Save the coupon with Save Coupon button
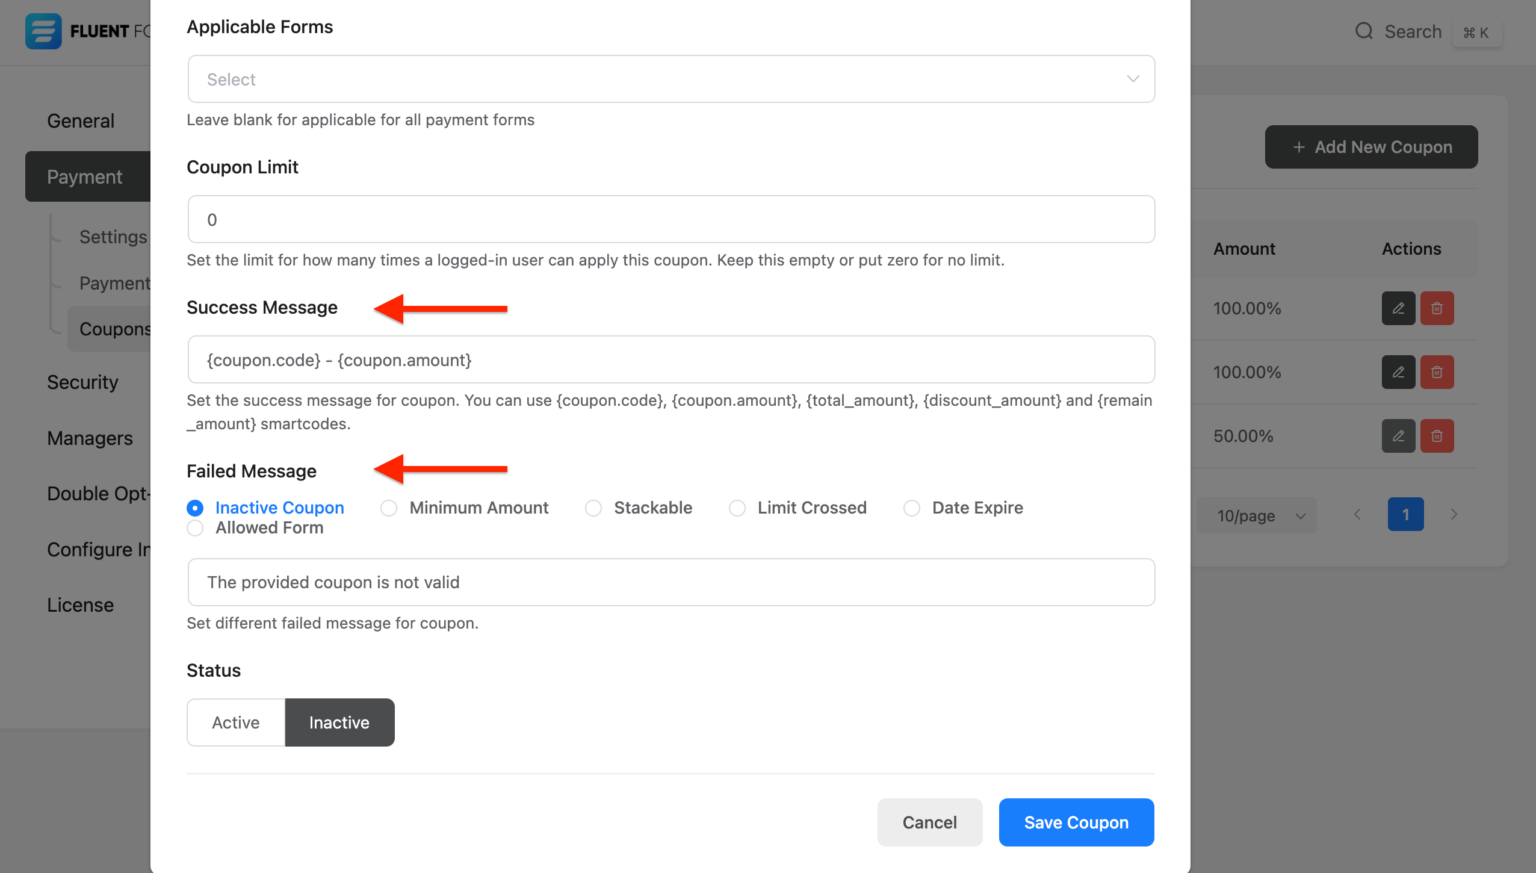This screenshot has width=1536, height=873. point(1076,822)
